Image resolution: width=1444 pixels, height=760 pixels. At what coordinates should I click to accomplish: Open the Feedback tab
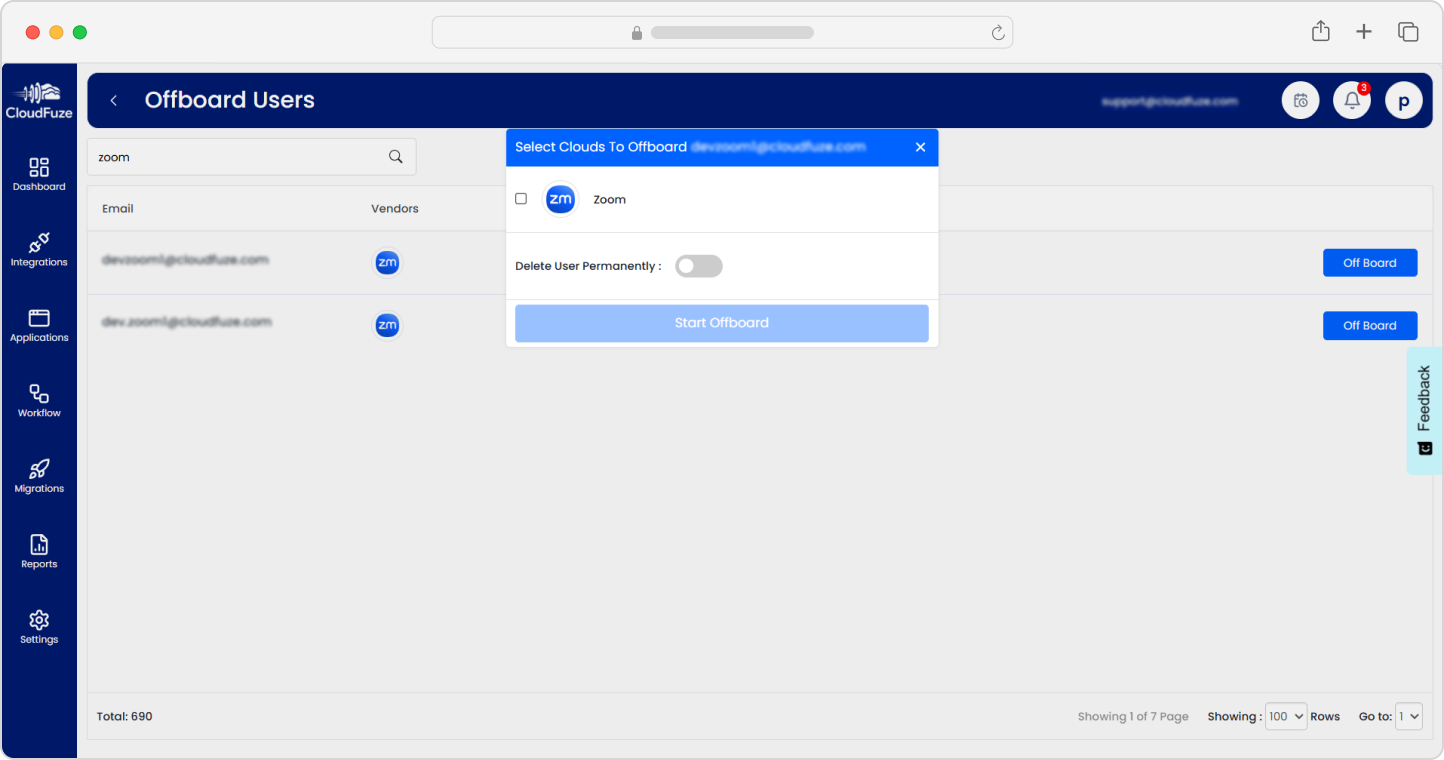(1424, 404)
